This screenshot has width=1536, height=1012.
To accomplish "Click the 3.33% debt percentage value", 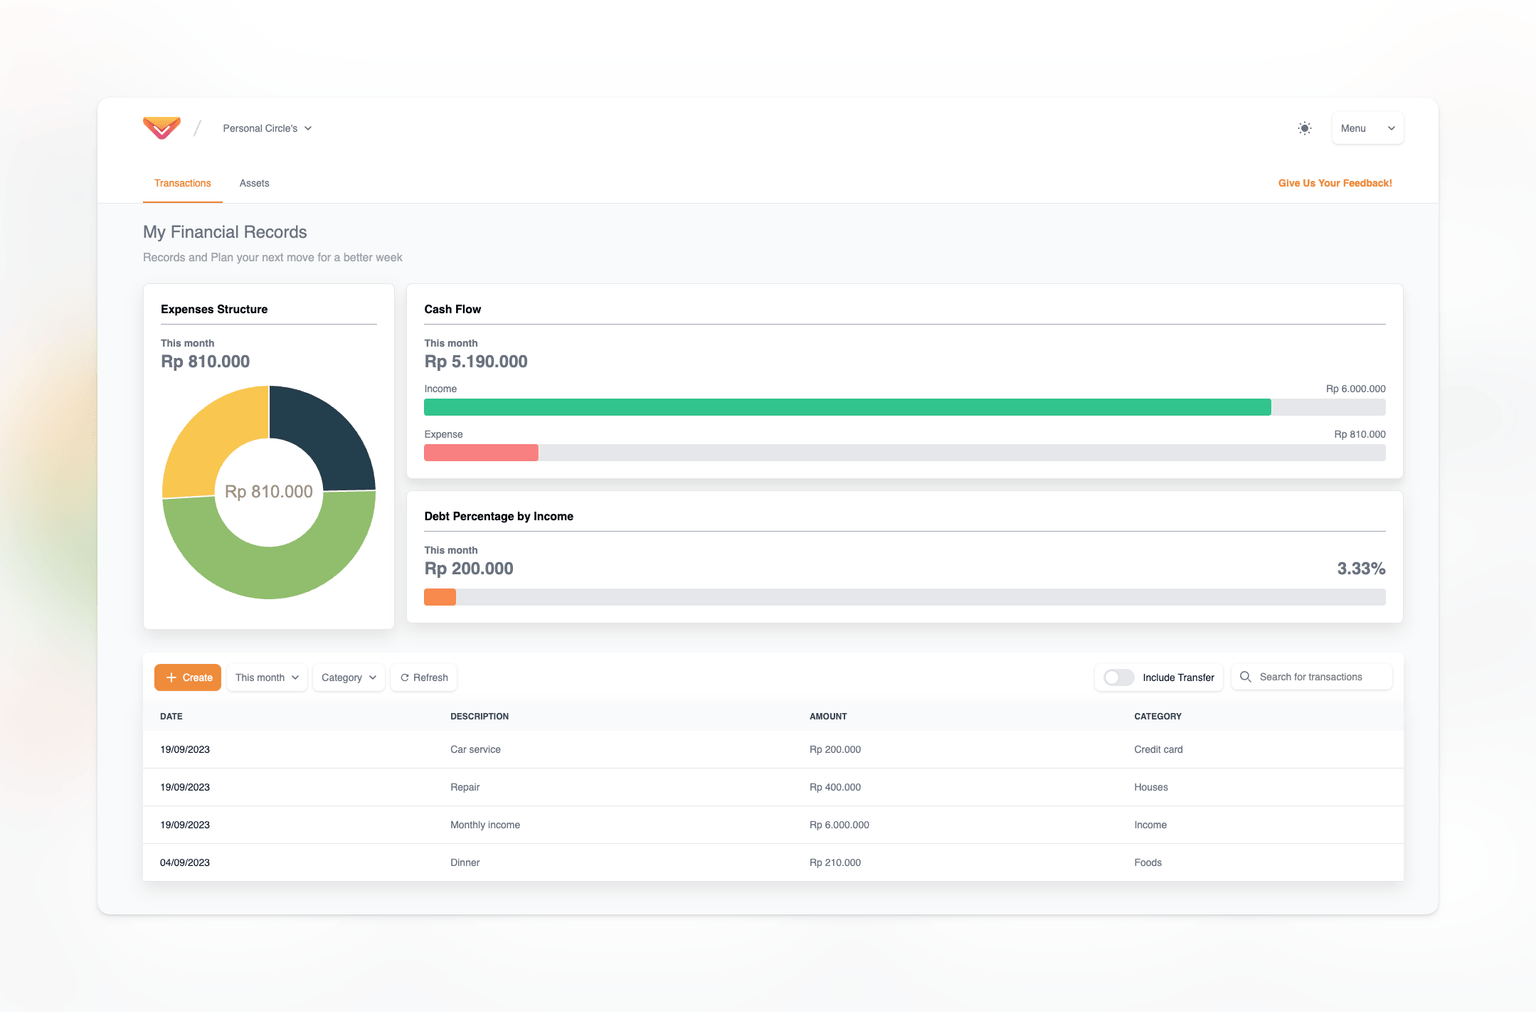I will (1361, 569).
